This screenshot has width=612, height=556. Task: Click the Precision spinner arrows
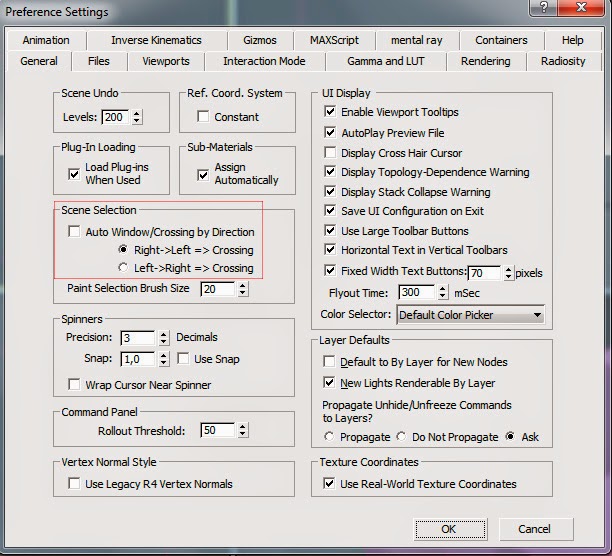pyautogui.click(x=164, y=338)
